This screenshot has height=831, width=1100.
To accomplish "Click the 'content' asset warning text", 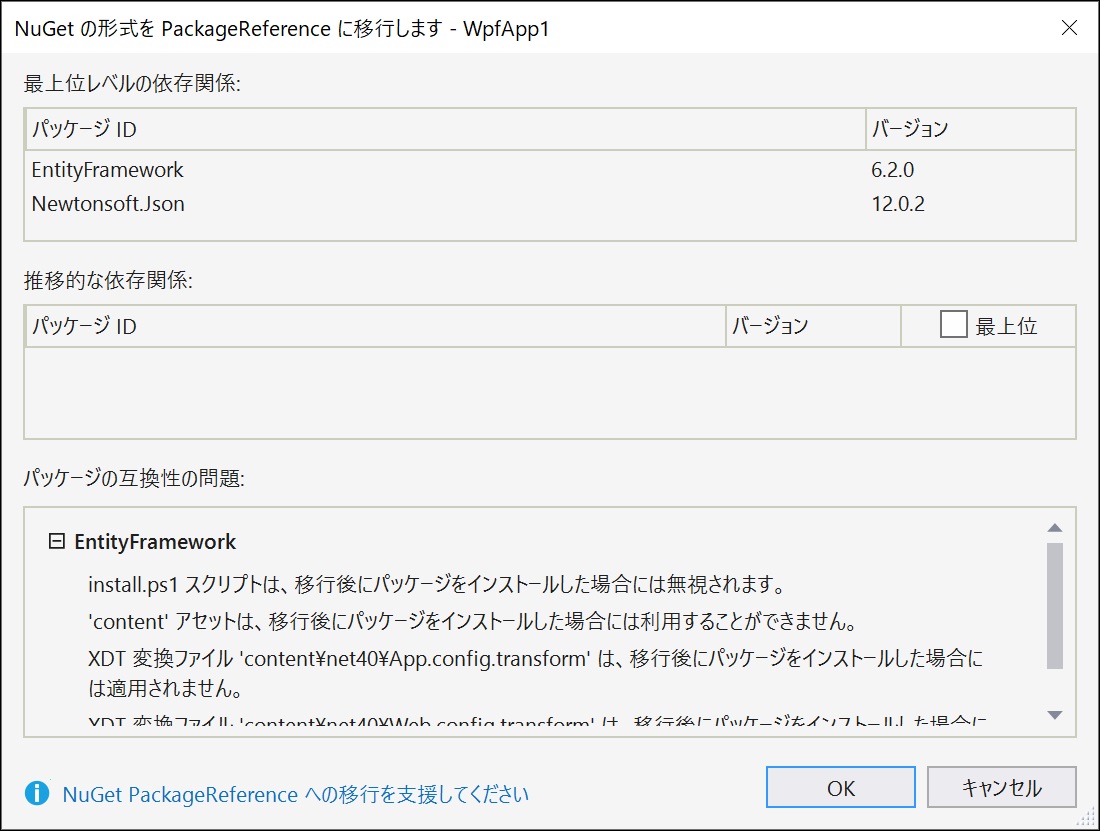I will tap(472, 621).
